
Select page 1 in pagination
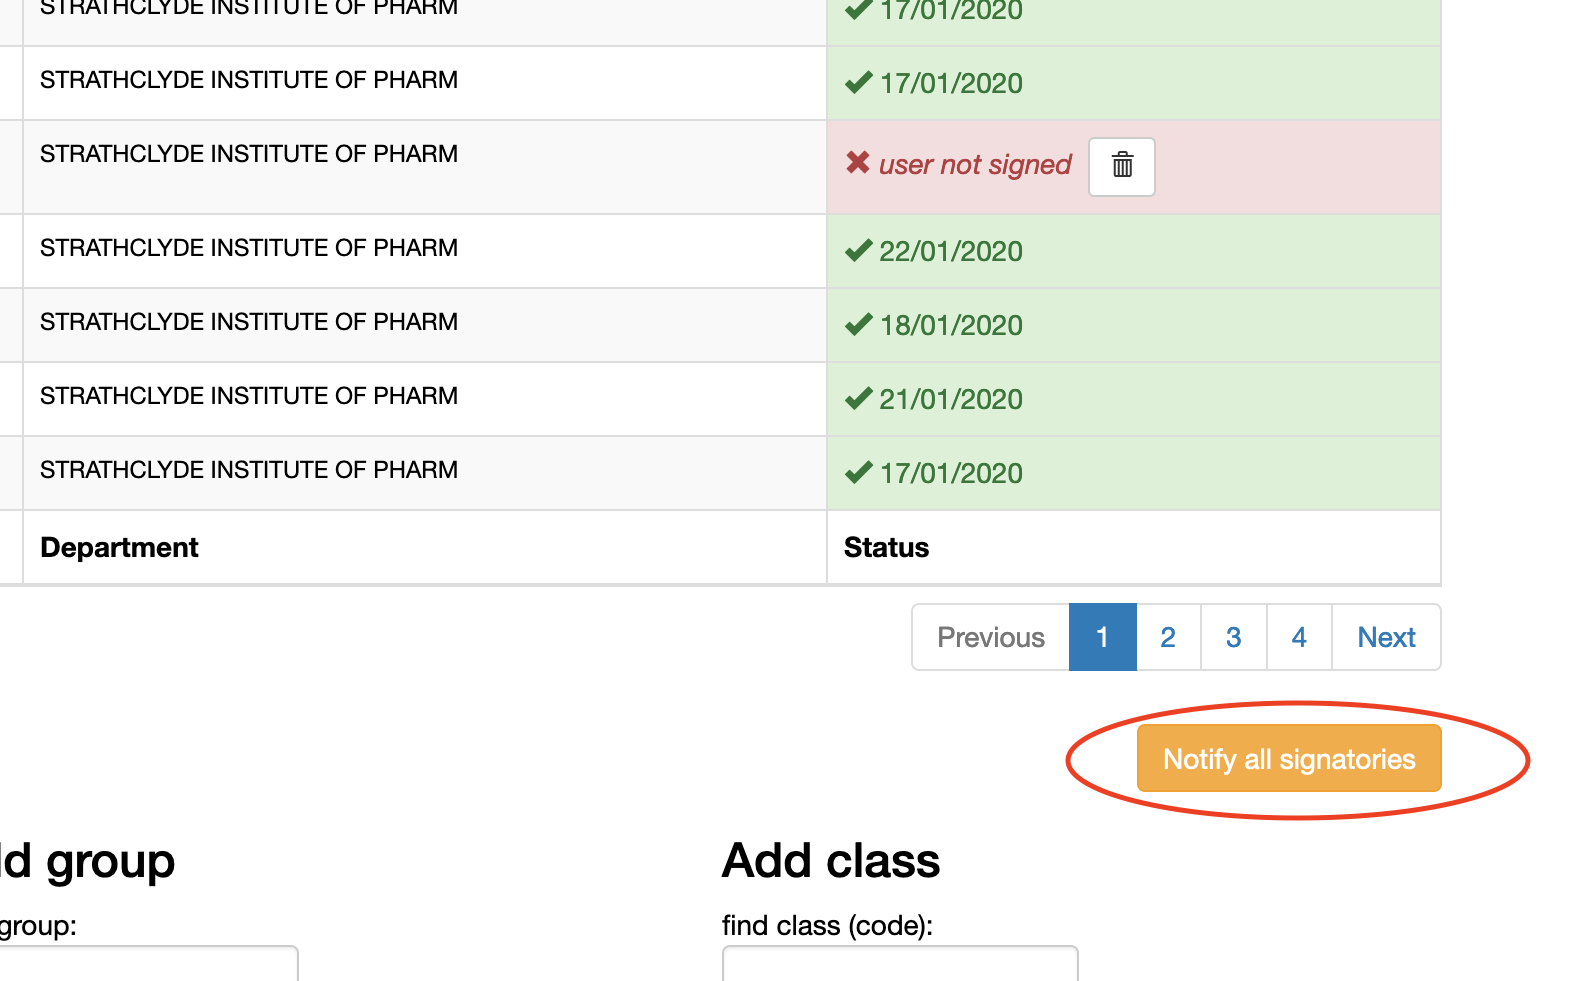1102,637
